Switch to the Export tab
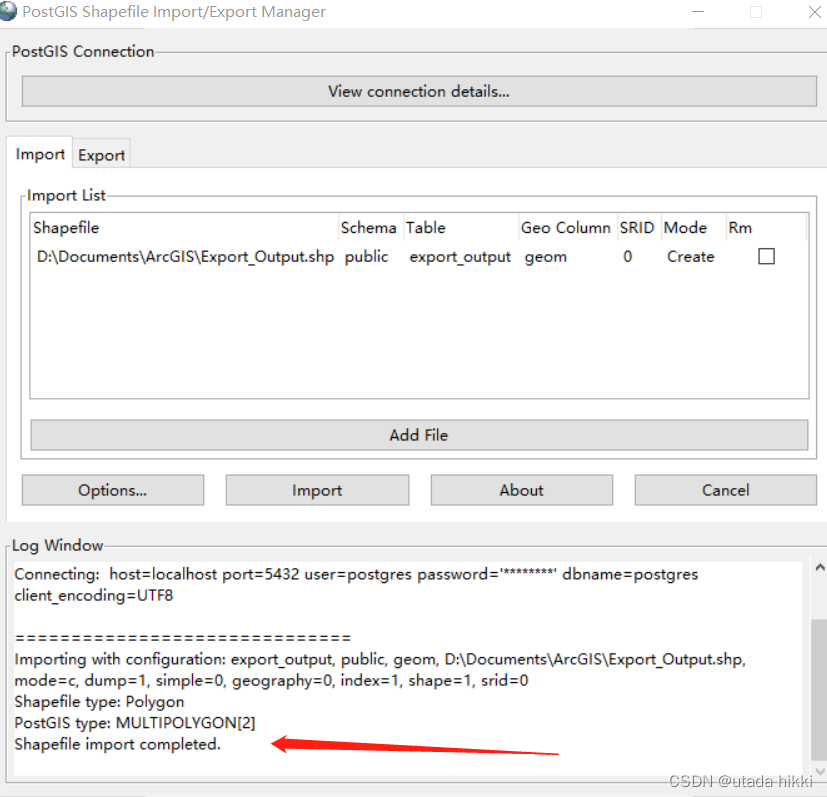Image resolution: width=827 pixels, height=797 pixels. [100, 154]
